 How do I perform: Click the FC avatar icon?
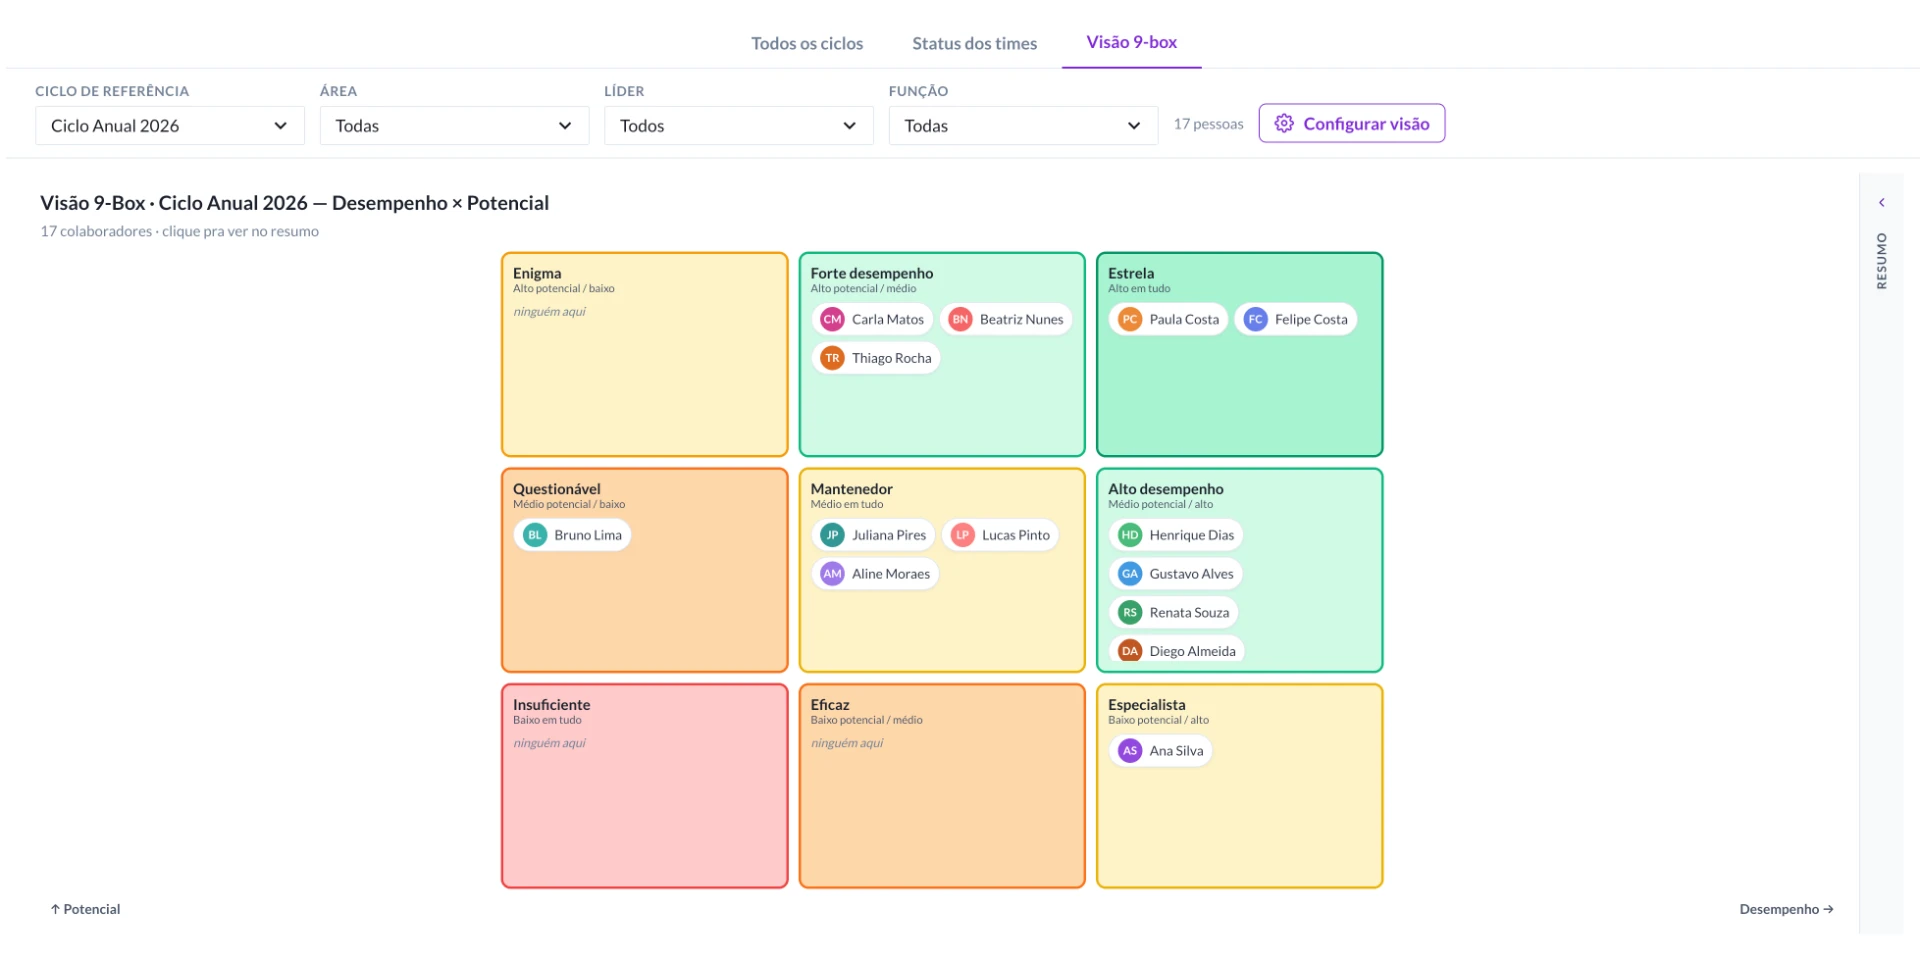pyautogui.click(x=1255, y=319)
